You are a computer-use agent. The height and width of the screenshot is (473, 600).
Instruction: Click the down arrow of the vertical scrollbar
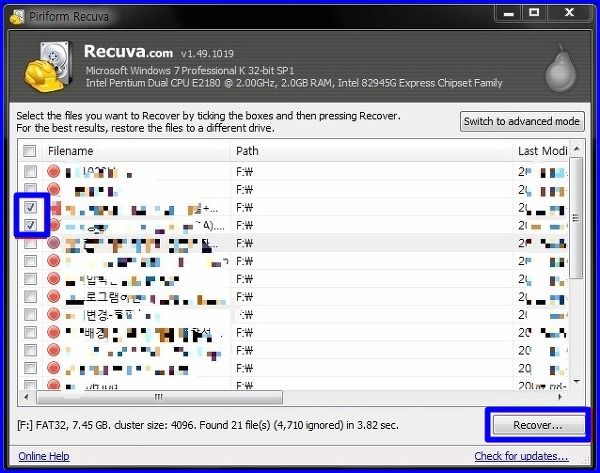577,382
